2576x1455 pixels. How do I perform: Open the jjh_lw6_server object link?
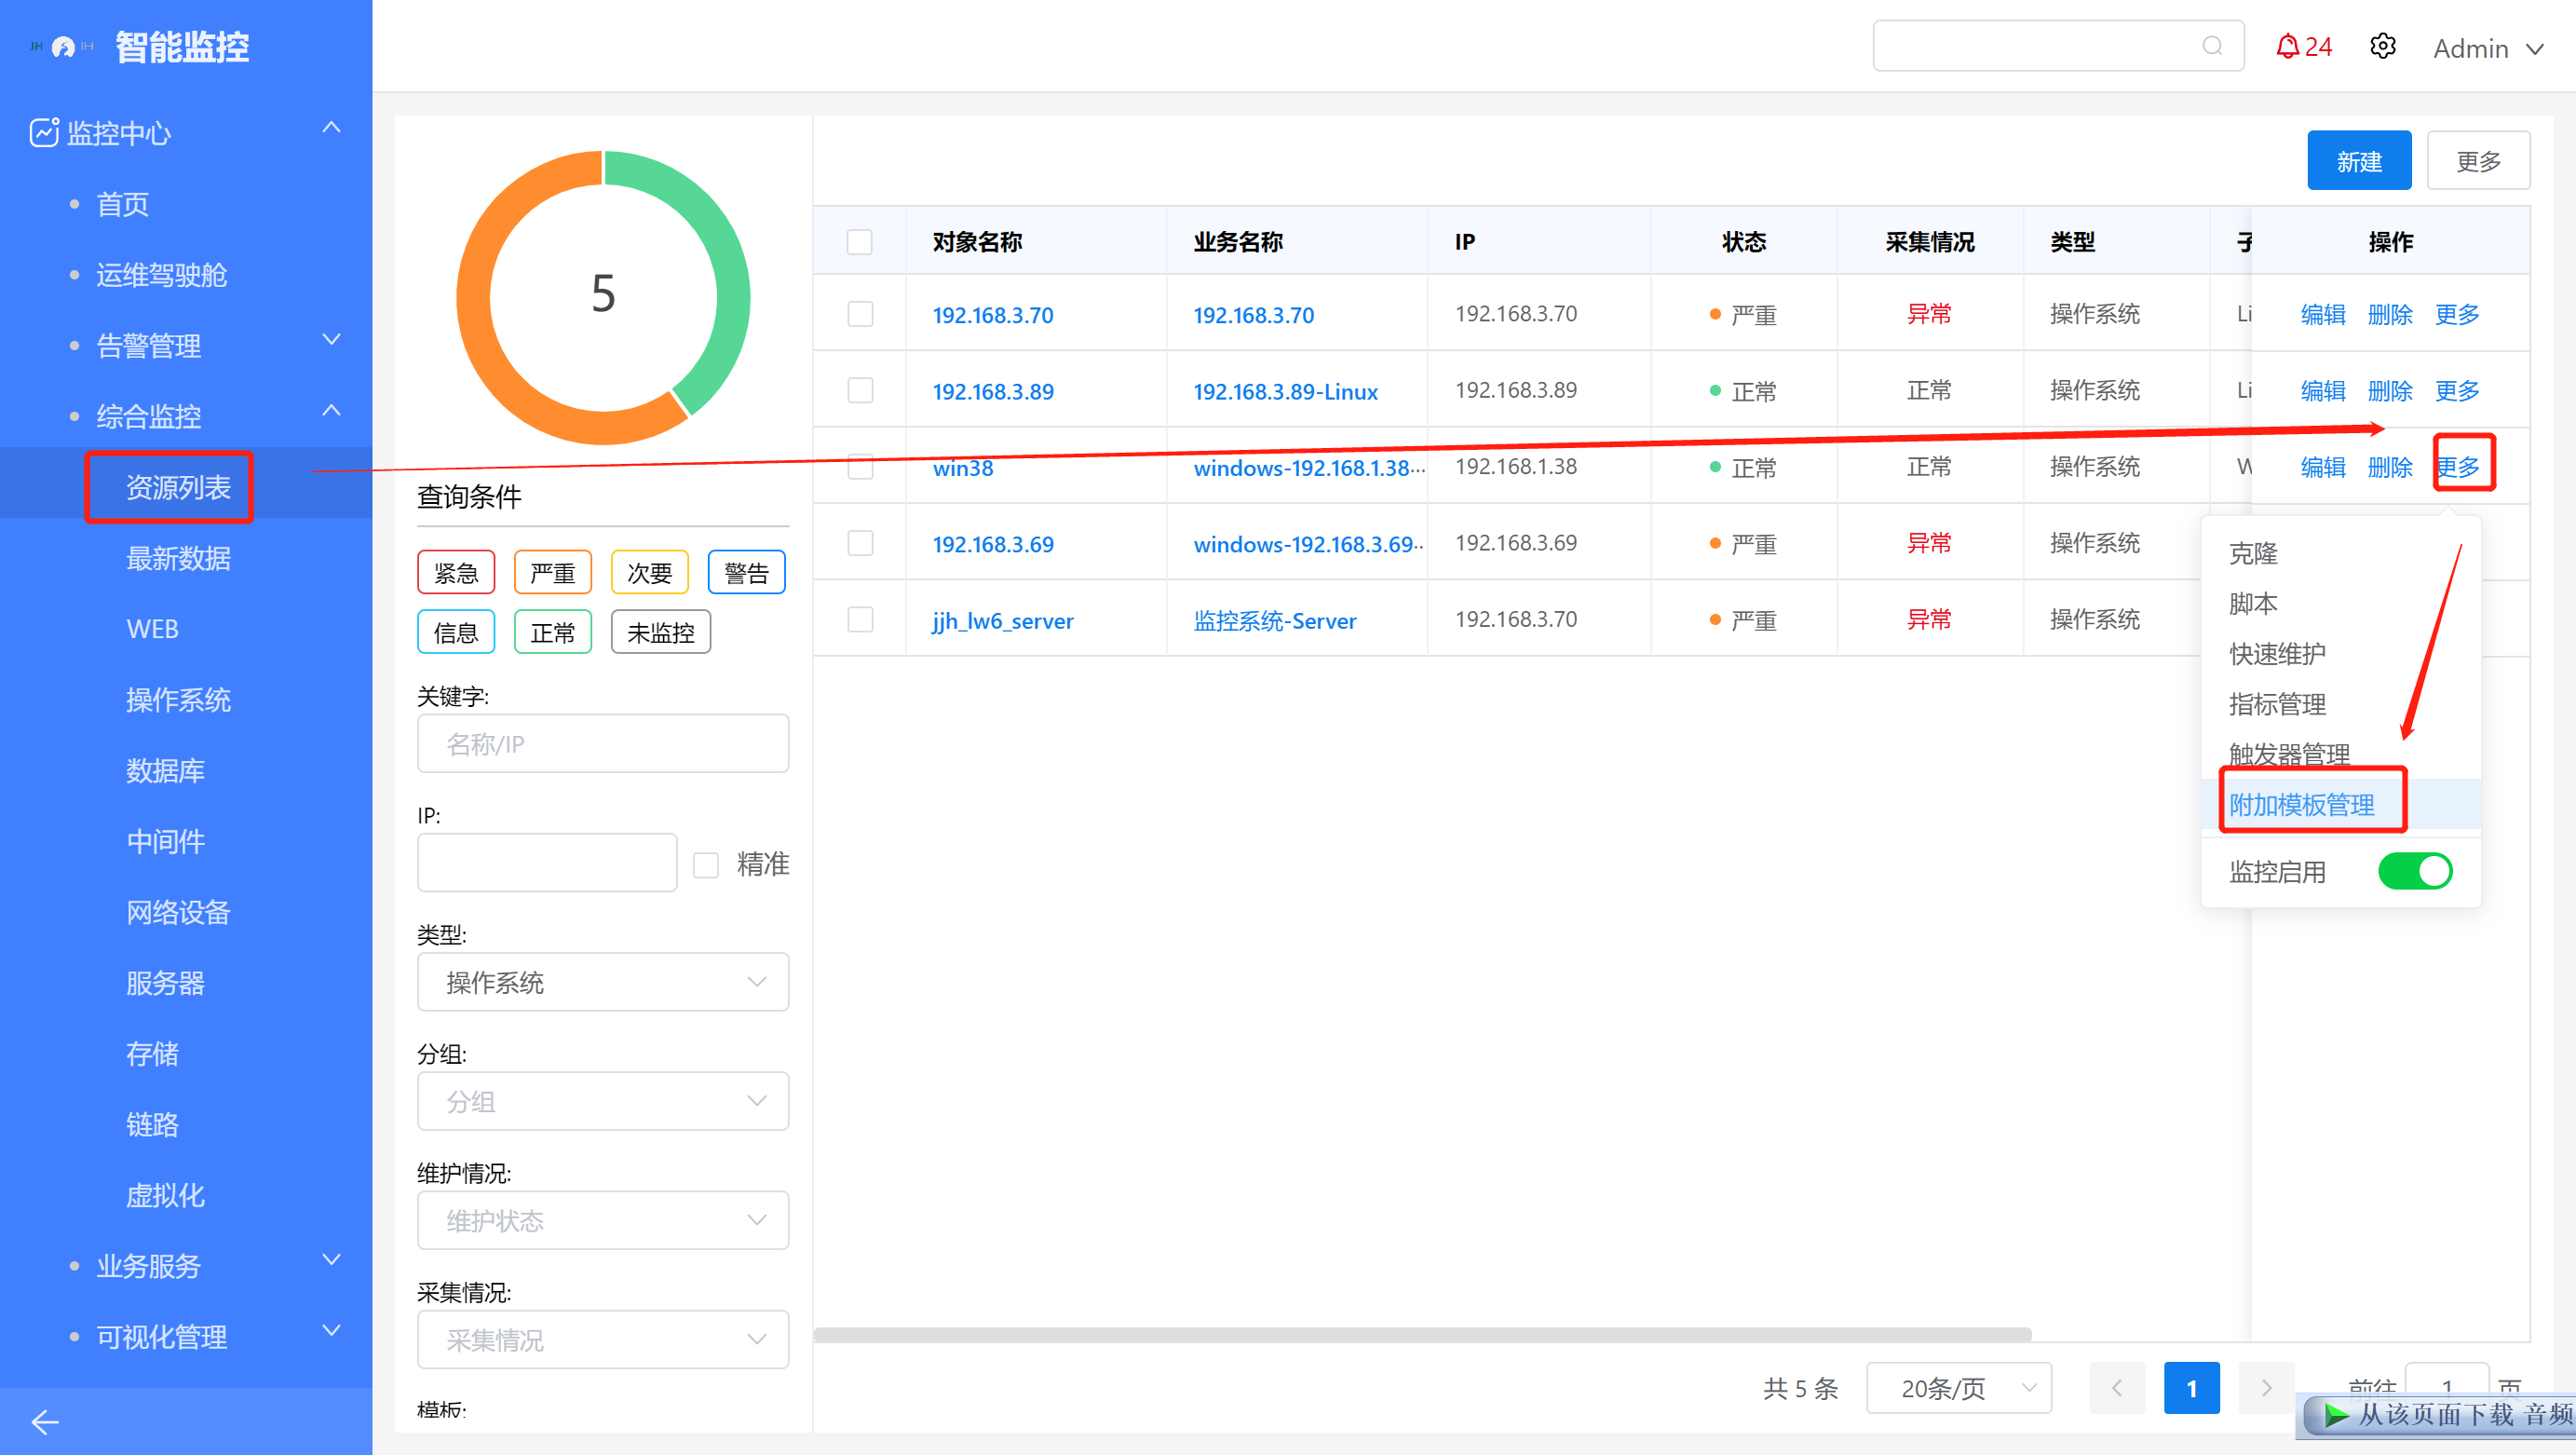[x=1002, y=621]
